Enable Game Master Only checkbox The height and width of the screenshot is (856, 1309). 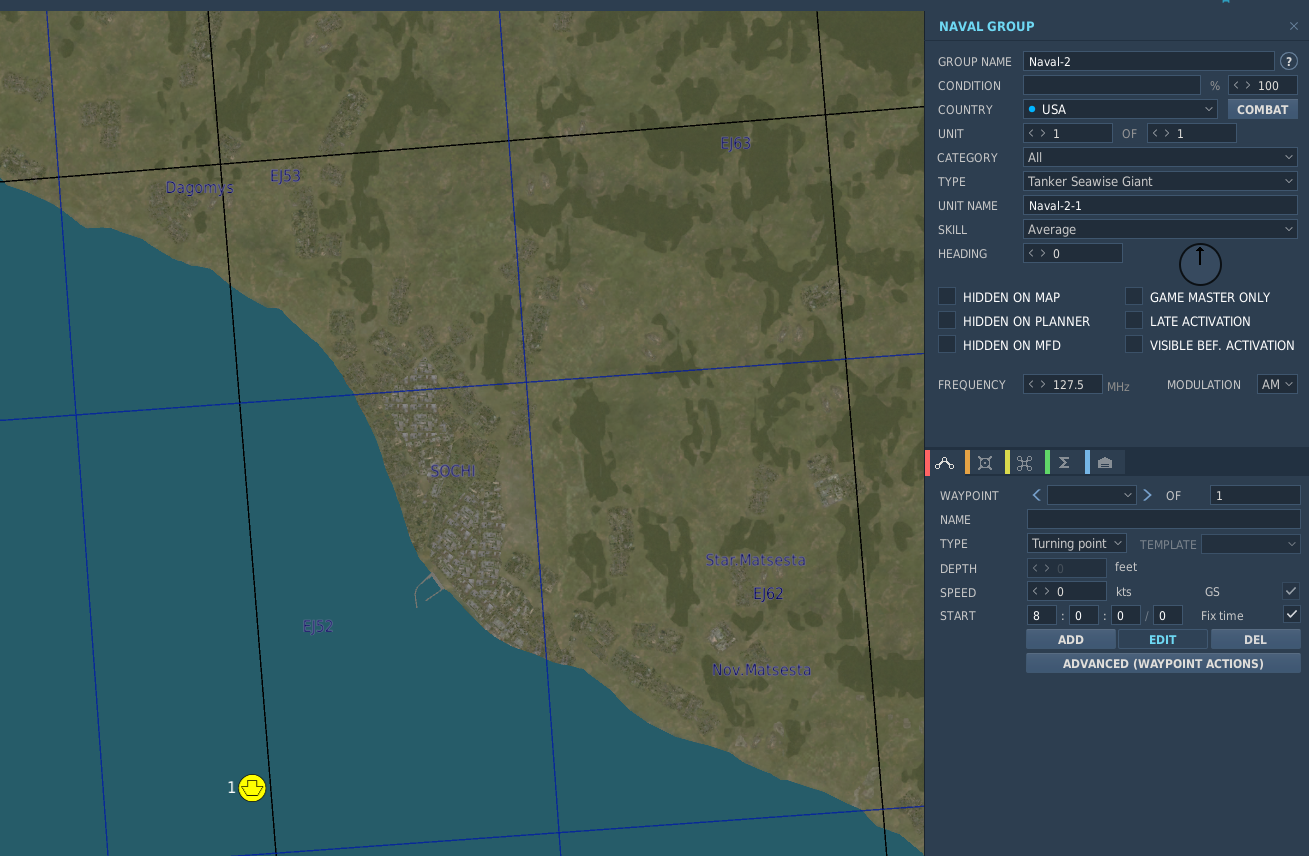point(1134,296)
